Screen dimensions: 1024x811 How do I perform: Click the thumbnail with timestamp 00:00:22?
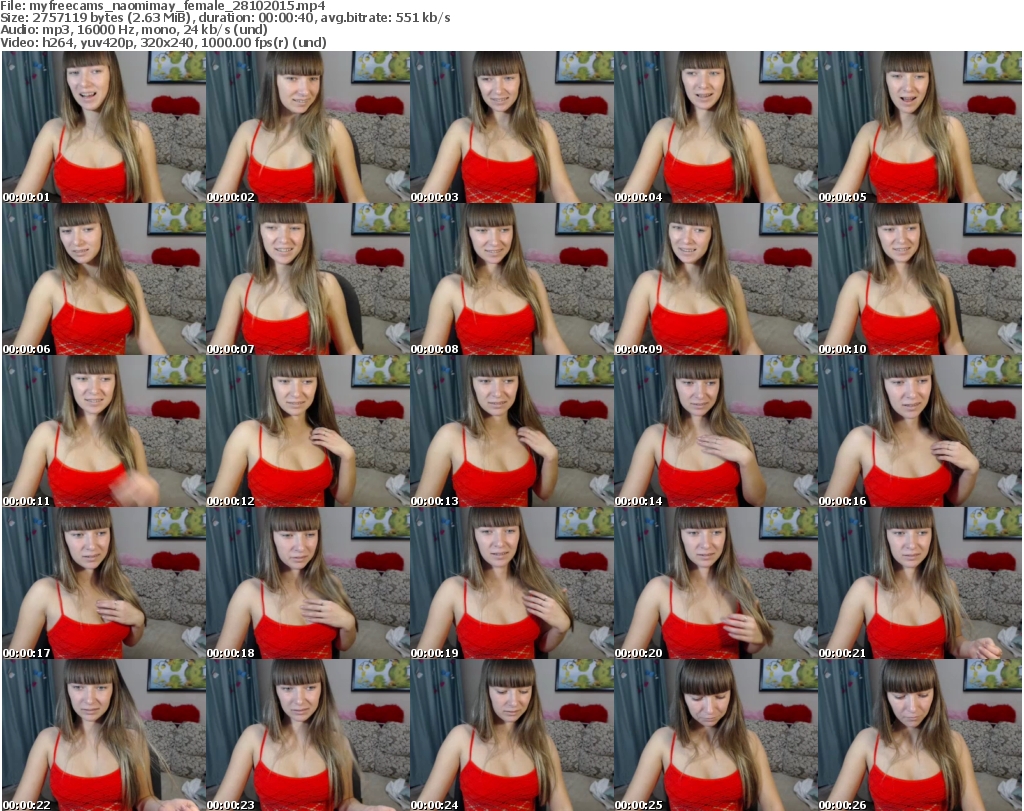[104, 735]
